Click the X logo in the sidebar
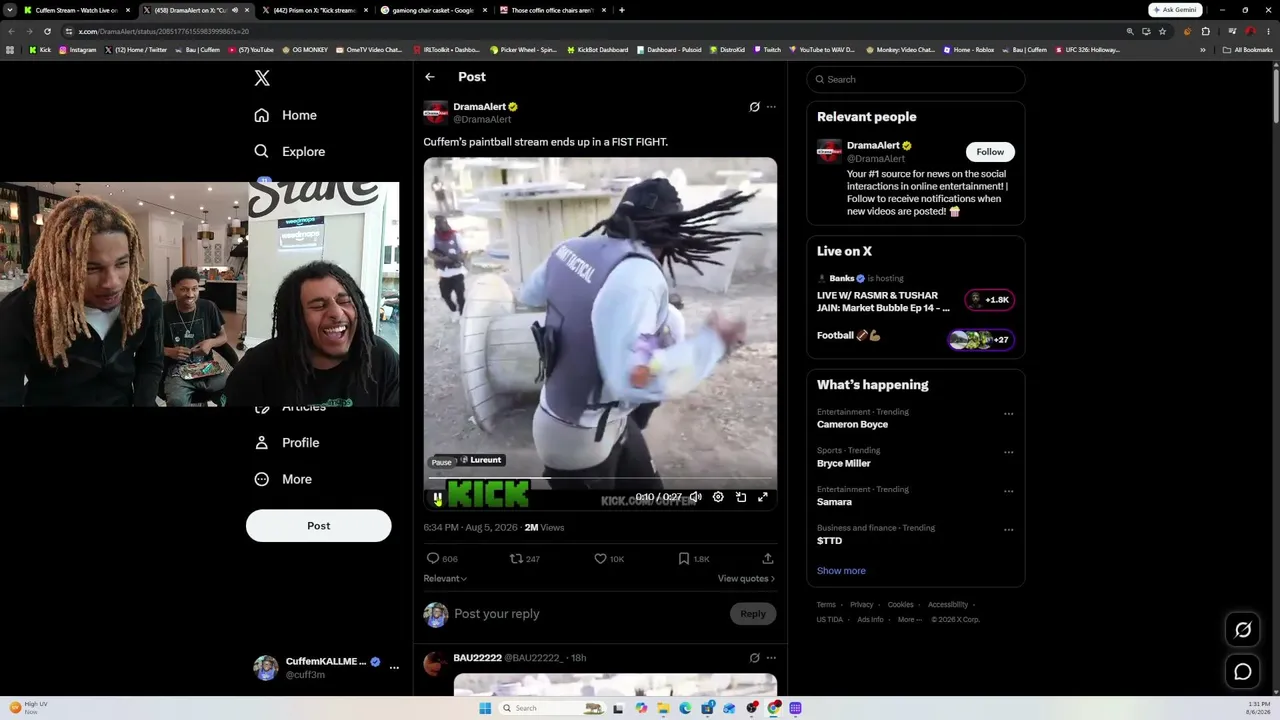 tap(262, 78)
